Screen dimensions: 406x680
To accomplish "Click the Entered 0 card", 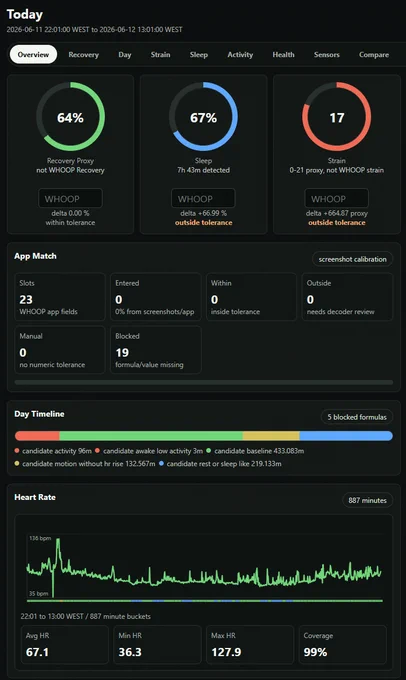I will 156,297.
